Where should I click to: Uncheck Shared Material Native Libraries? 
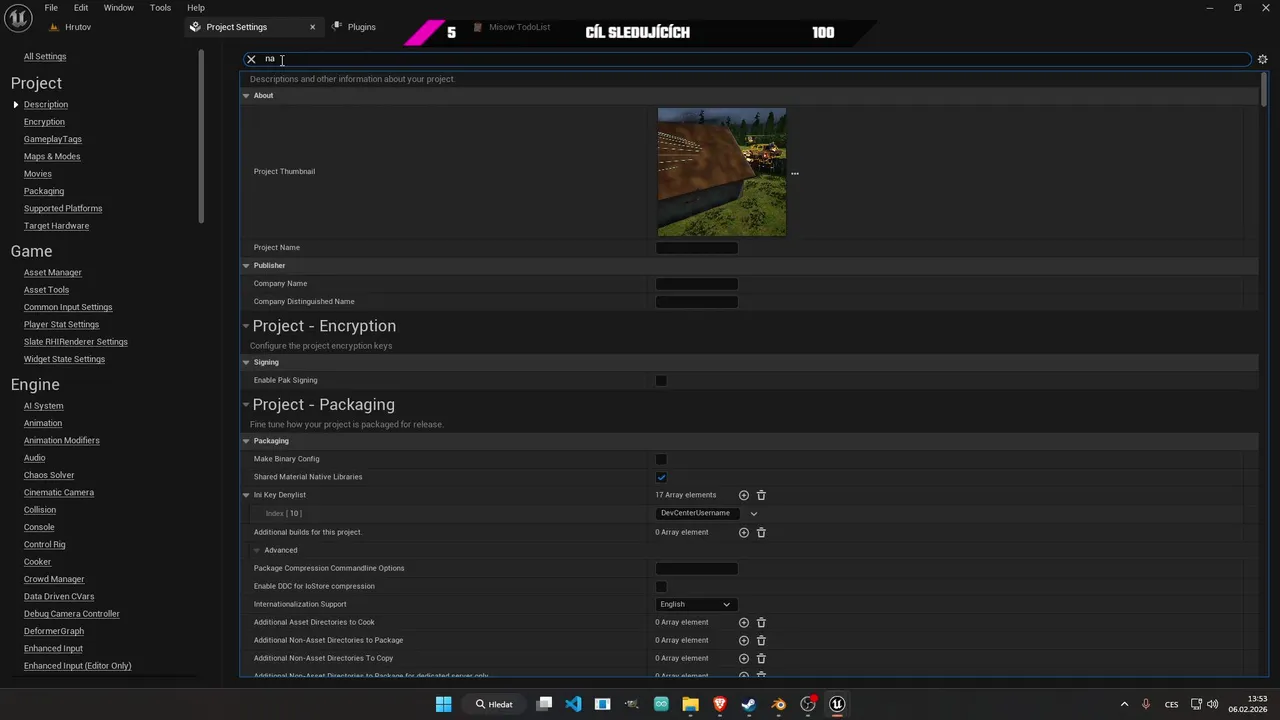tap(661, 477)
